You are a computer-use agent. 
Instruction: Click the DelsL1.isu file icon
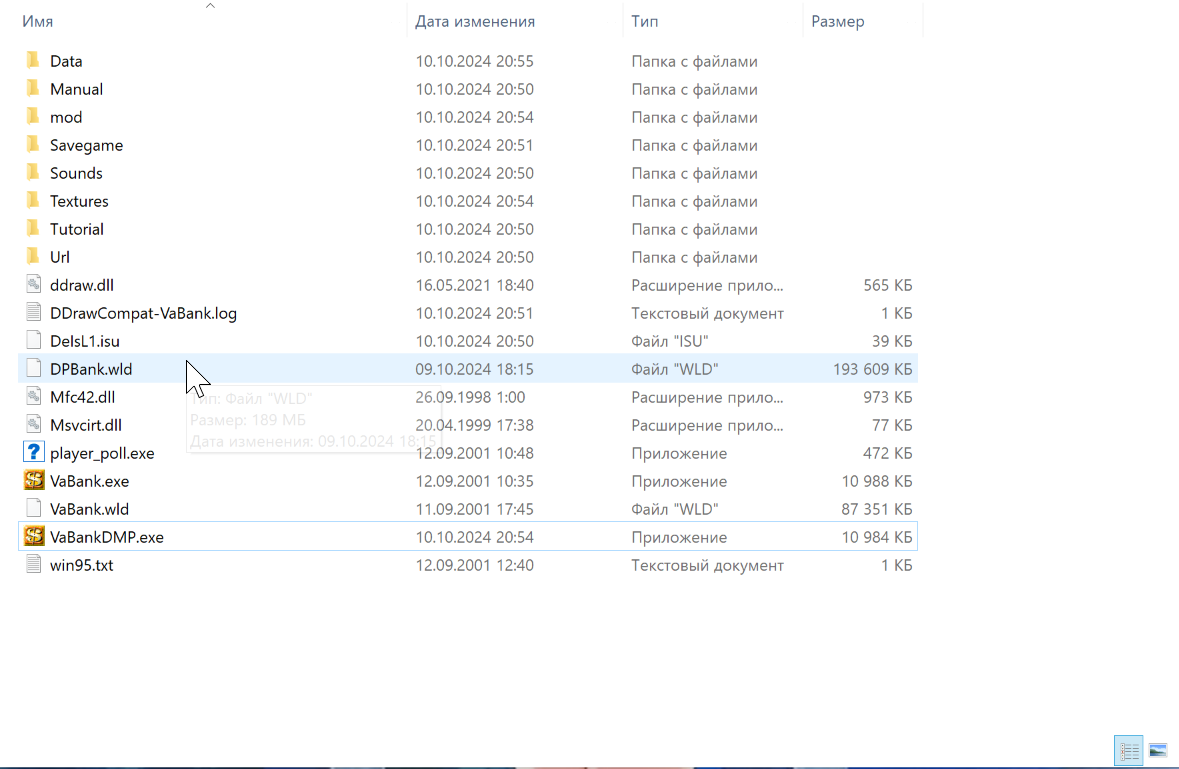click(33, 341)
